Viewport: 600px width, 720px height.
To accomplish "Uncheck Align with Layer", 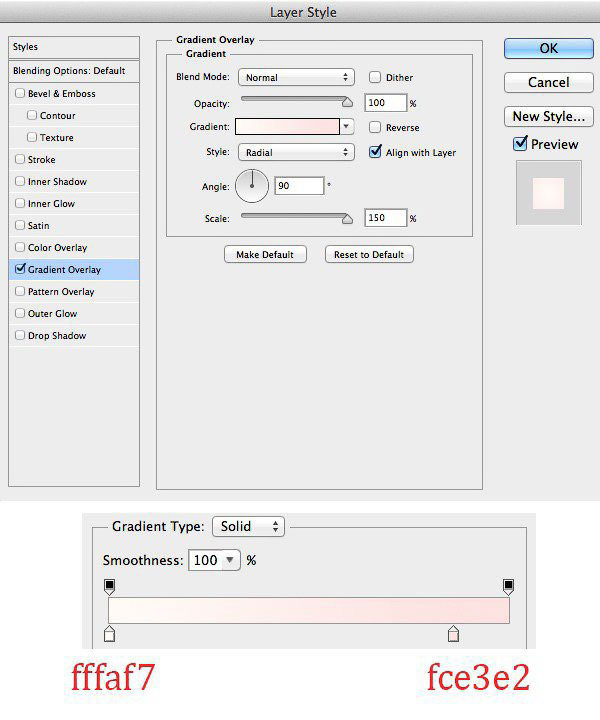I will pyautogui.click(x=375, y=152).
